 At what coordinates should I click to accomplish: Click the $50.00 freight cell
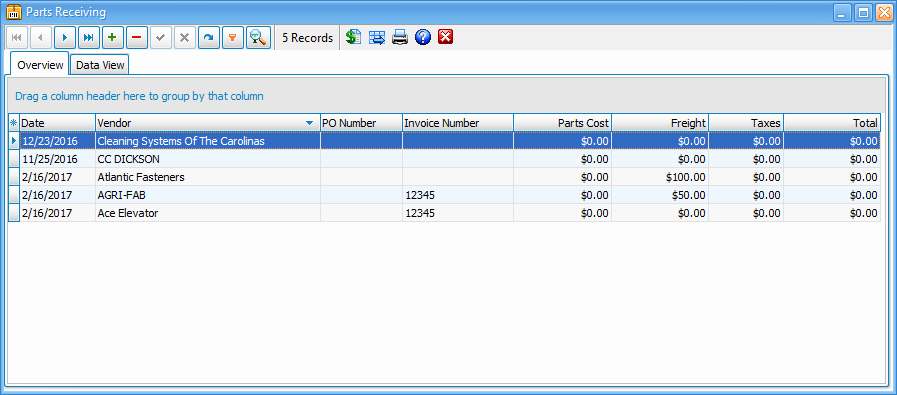point(660,195)
